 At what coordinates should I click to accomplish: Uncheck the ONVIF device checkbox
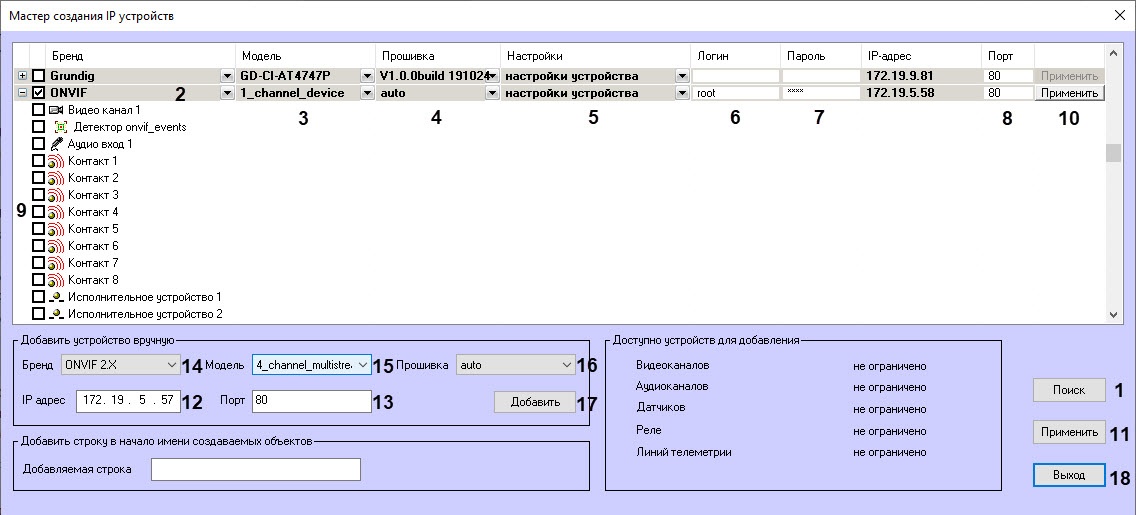tap(38, 92)
